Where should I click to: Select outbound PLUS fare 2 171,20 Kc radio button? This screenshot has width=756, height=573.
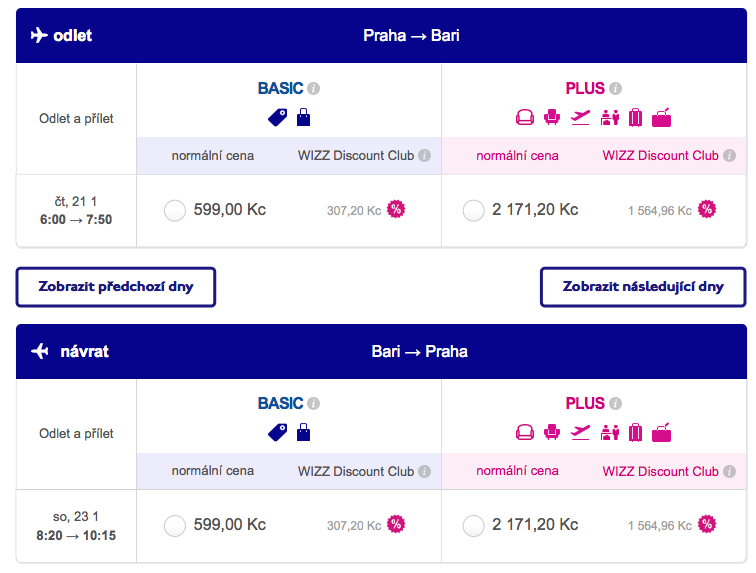(x=473, y=211)
